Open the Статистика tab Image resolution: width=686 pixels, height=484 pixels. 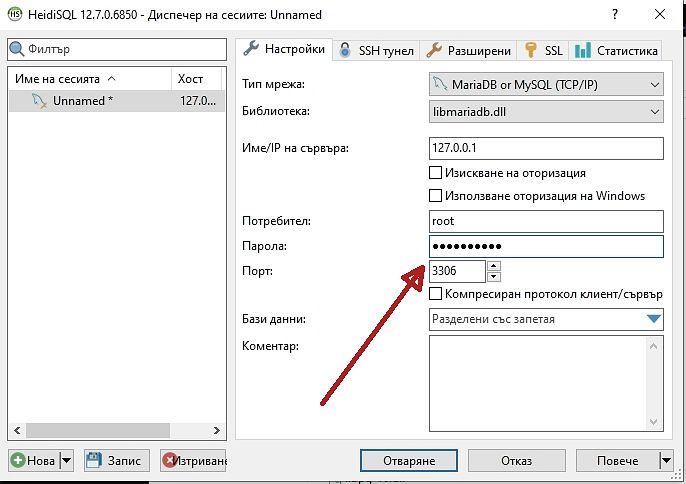click(x=615, y=51)
